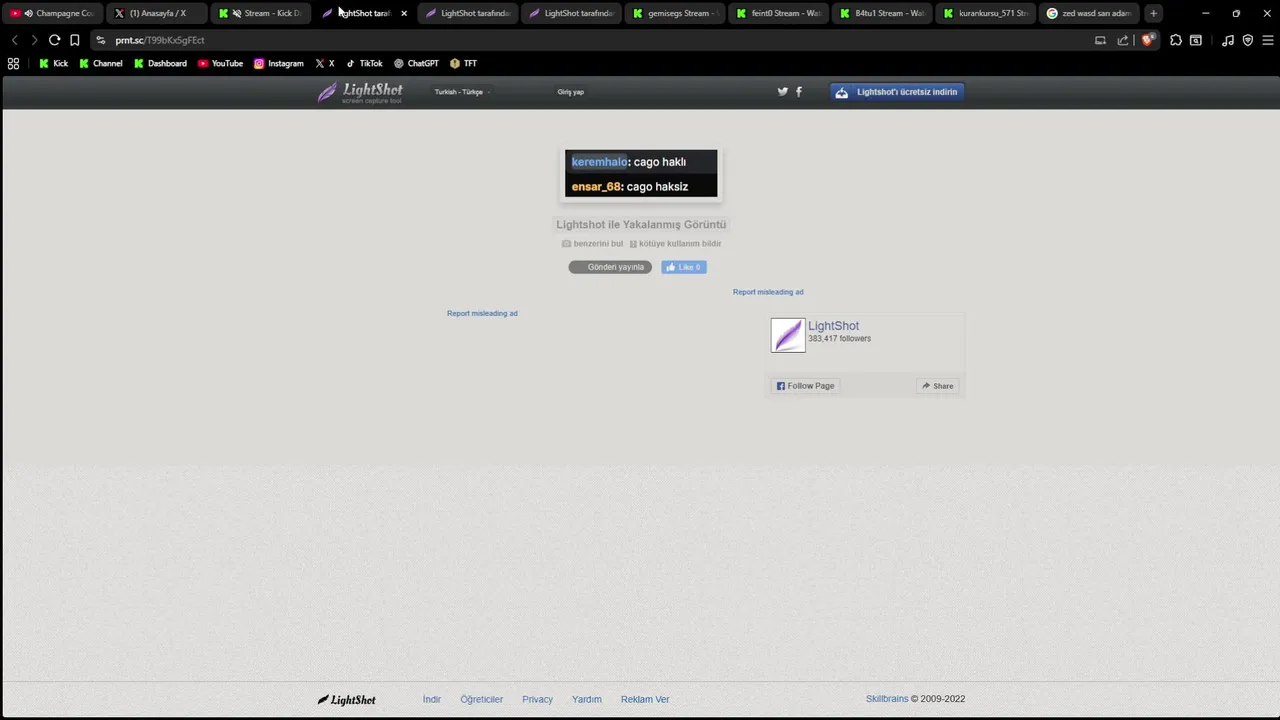The height and width of the screenshot is (720, 1280).
Task: Click the LightShot feather logo in header
Action: [x=360, y=92]
